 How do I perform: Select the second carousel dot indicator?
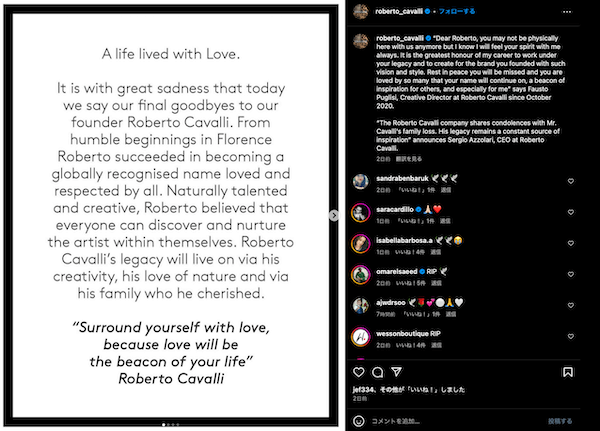click(168, 424)
